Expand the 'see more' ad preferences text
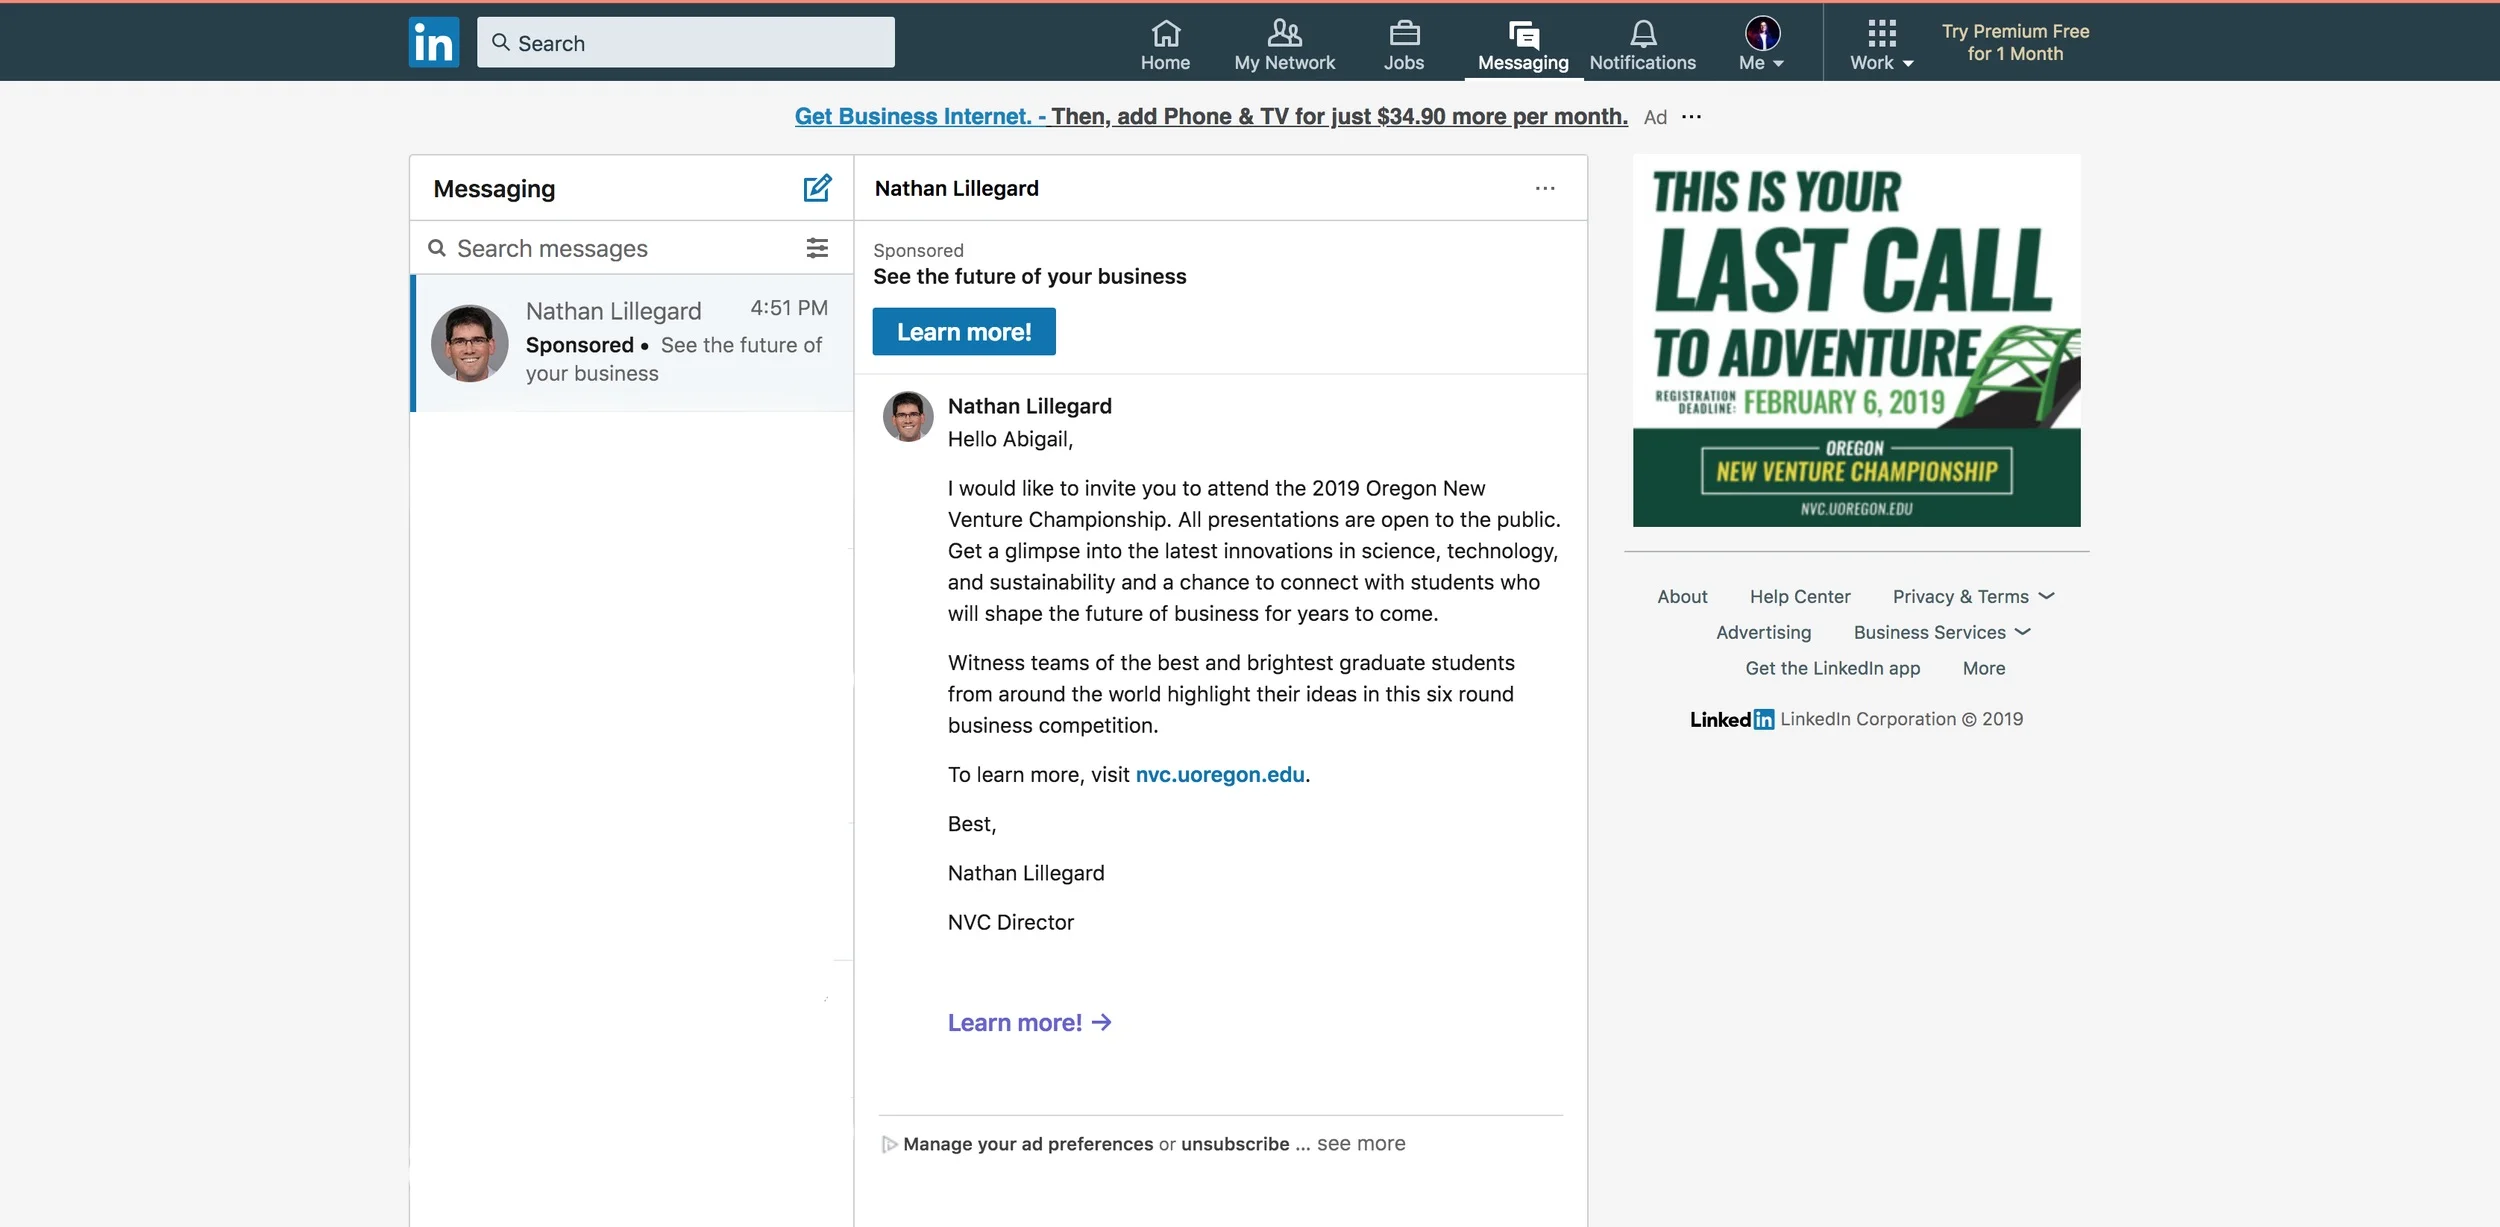The image size is (2500, 1227). (1360, 1143)
